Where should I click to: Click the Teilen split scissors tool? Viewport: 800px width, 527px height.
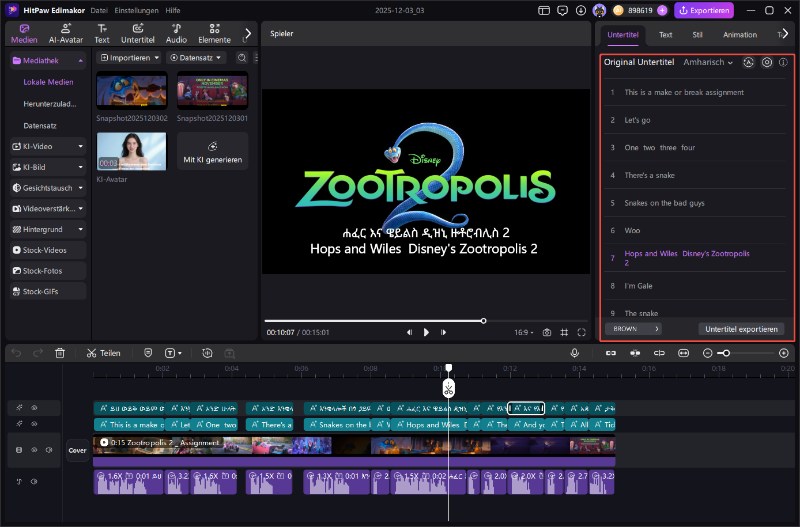click(103, 353)
